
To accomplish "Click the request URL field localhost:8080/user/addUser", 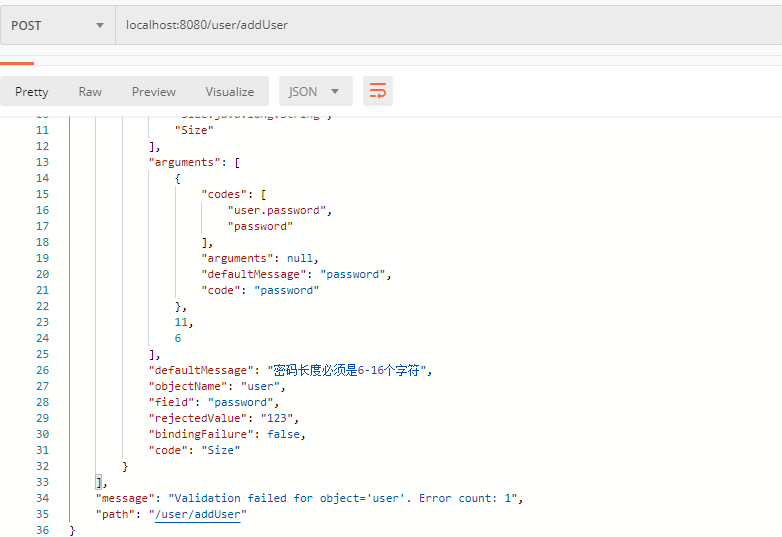I will coord(448,25).
